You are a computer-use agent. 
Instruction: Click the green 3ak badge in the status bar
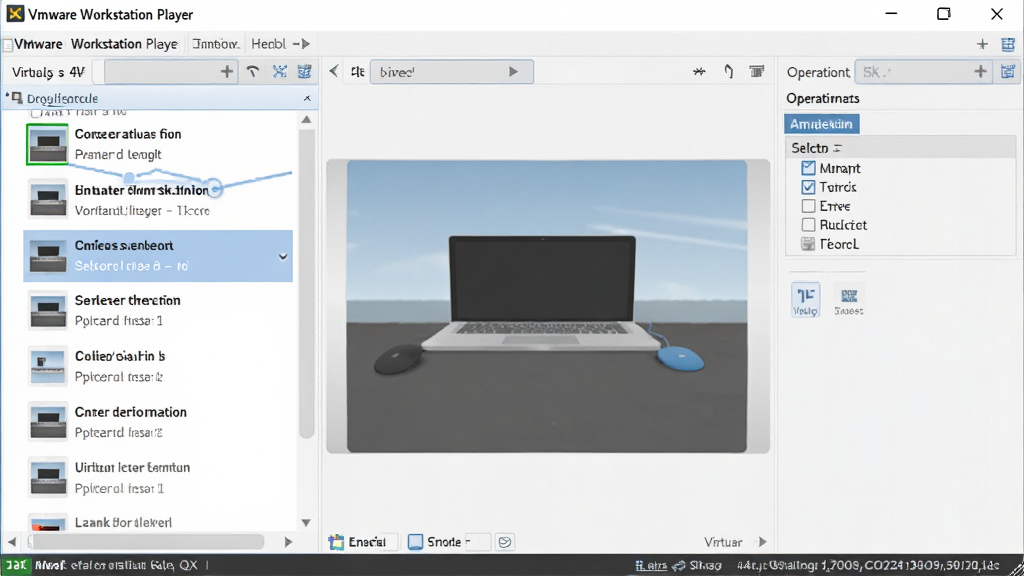[x=16, y=565]
